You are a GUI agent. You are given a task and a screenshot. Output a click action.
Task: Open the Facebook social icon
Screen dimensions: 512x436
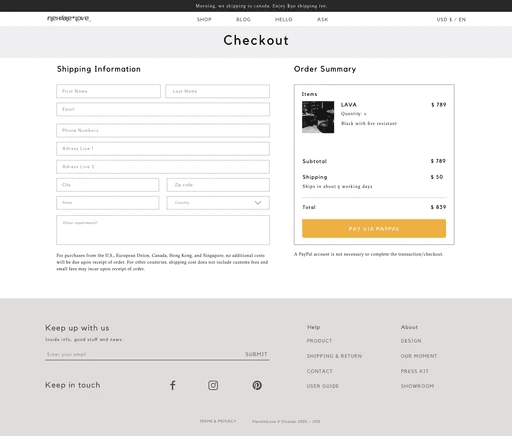tap(173, 385)
